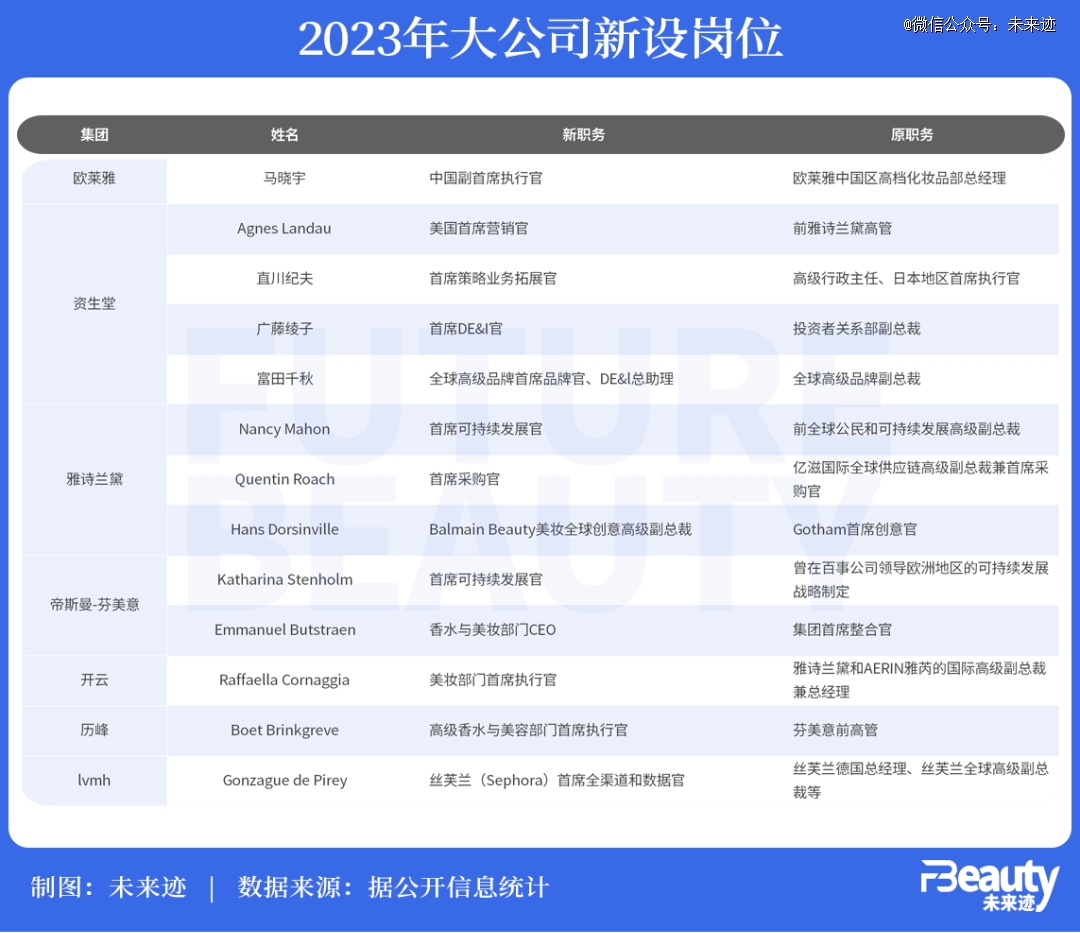
Task: Click the "历峰" group cell
Action: [94, 730]
